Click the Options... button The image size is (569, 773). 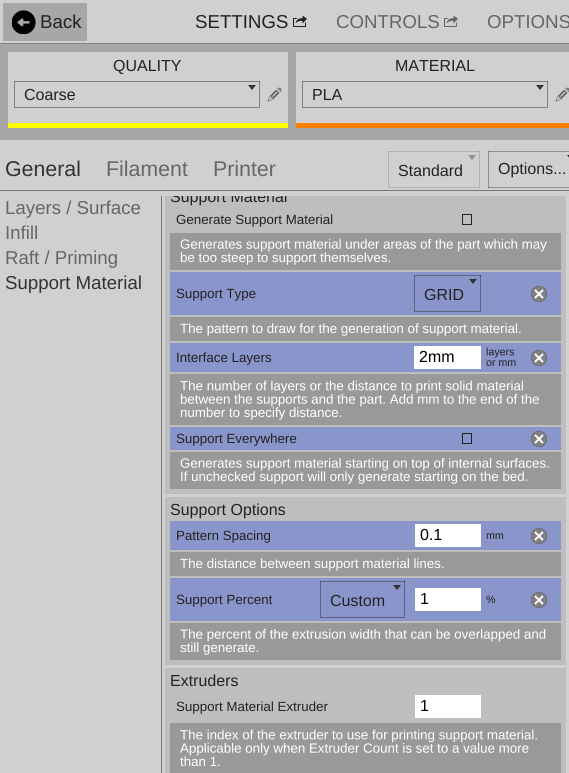(x=530, y=169)
